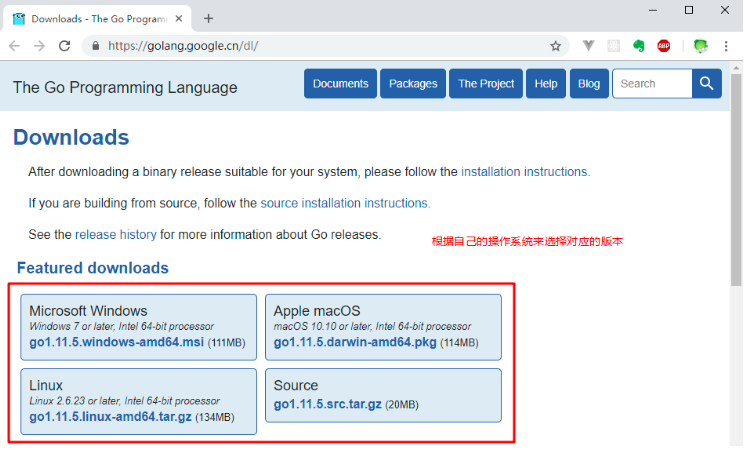The width and height of the screenshot is (745, 461).
Task: Maximize the browser window
Action: 688,10
